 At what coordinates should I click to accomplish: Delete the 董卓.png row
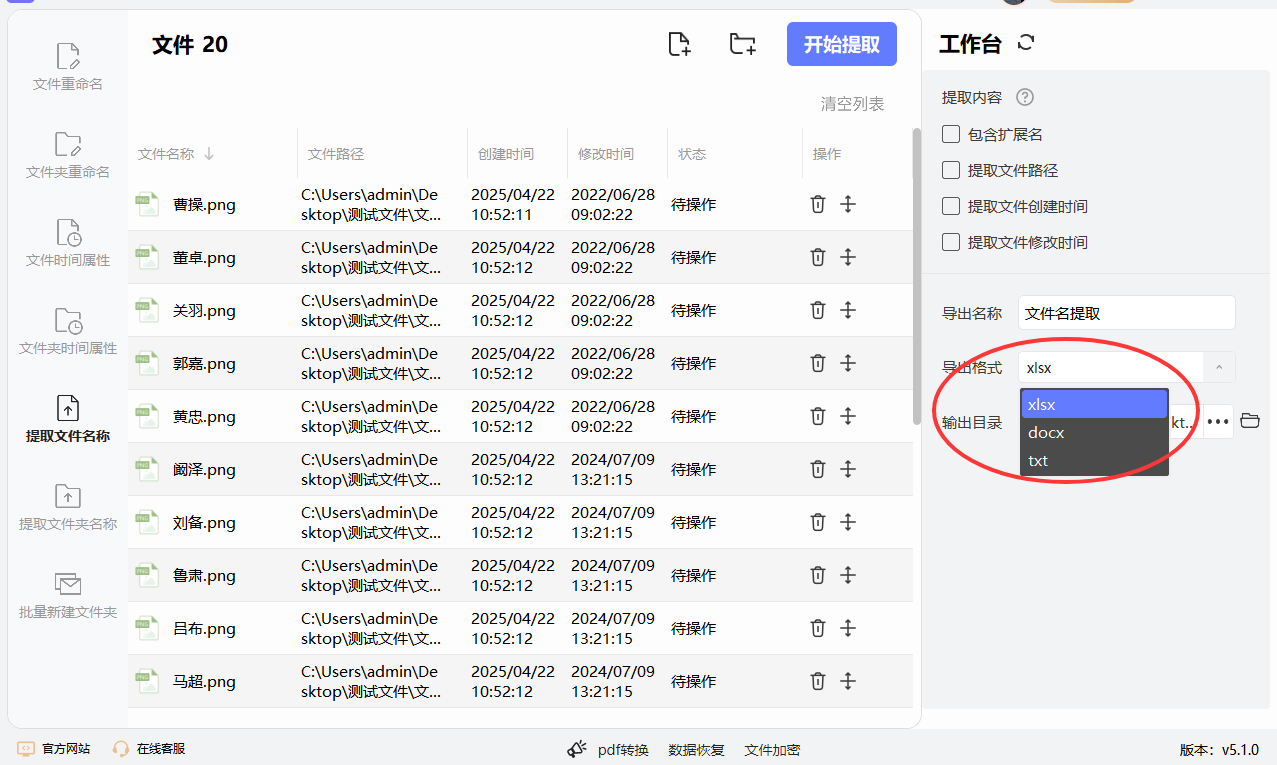pos(817,257)
